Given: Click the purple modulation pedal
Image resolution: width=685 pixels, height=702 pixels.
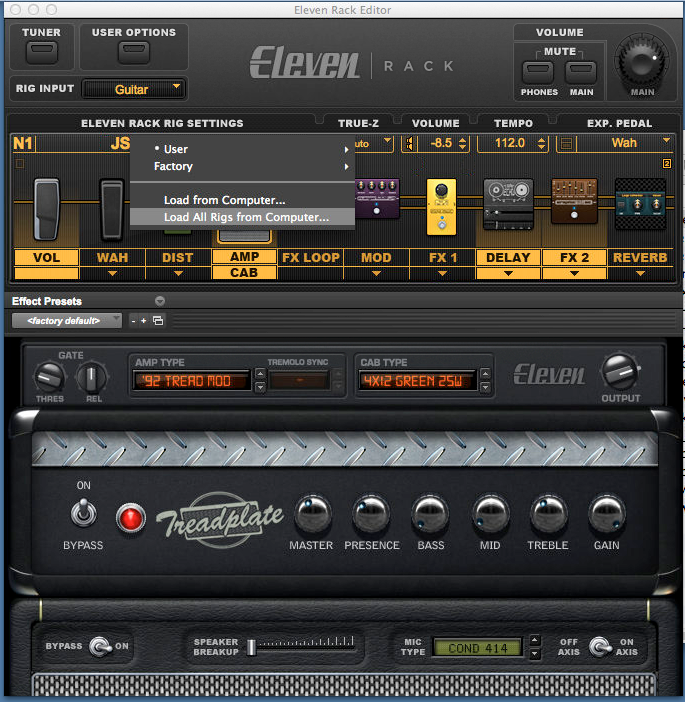Looking at the screenshot, I should pos(377,198).
